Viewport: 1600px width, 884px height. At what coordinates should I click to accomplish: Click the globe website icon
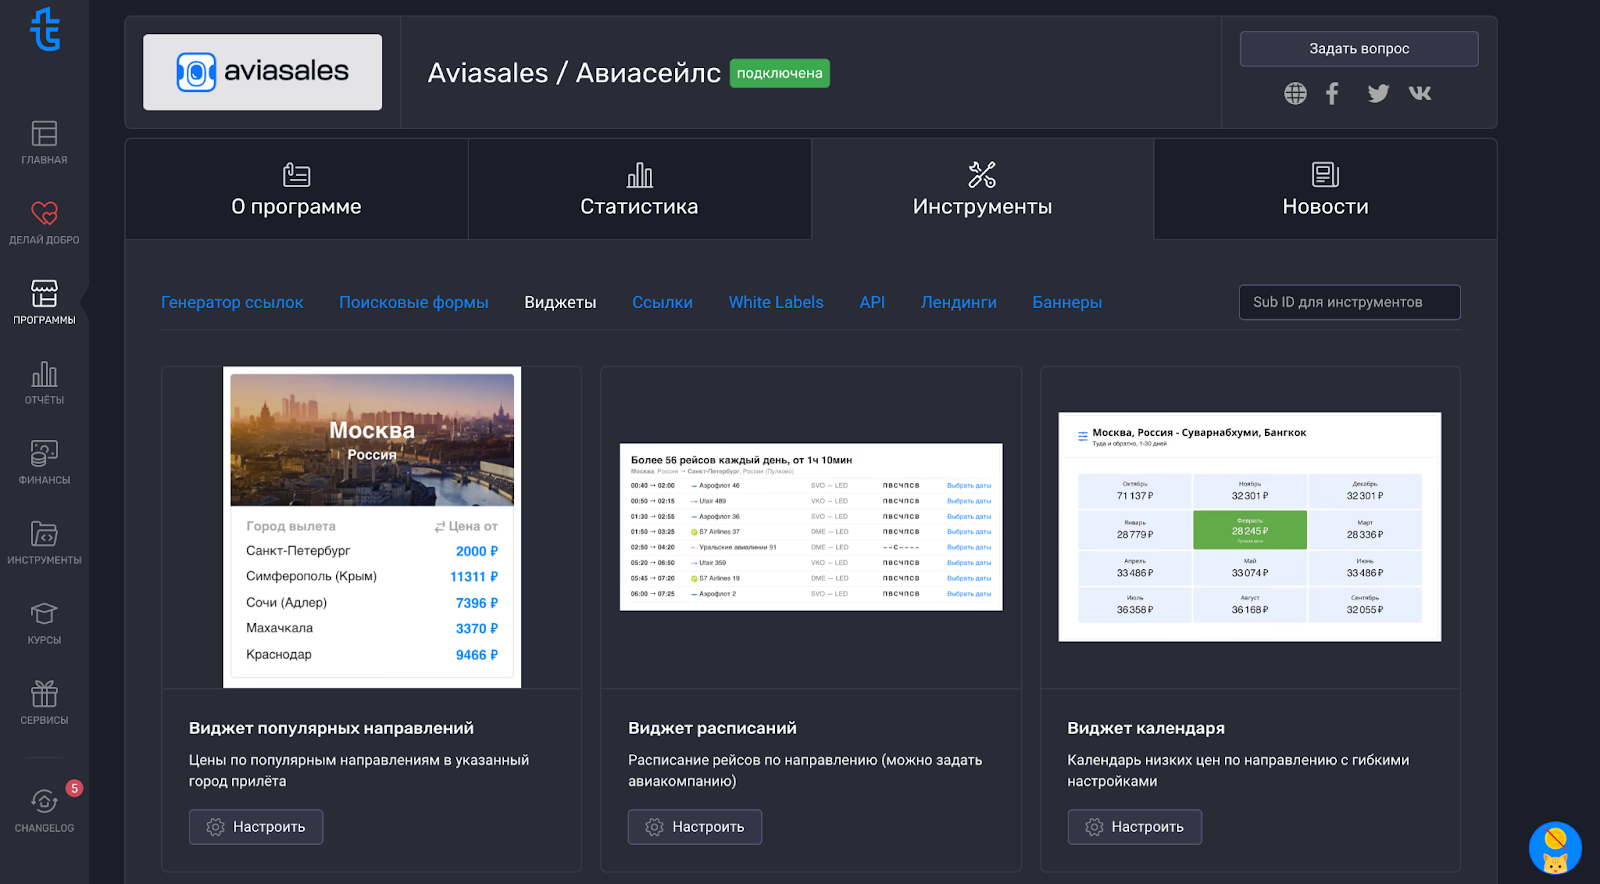tap(1295, 94)
